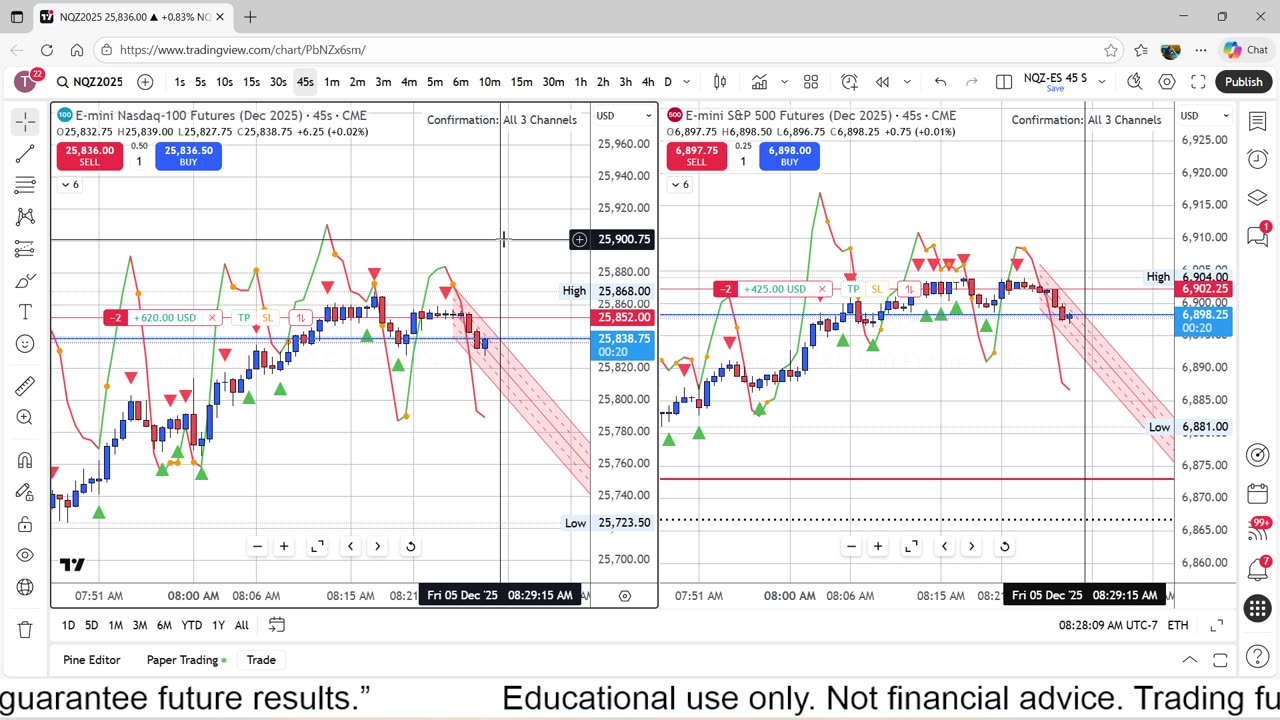The width and height of the screenshot is (1280, 720).
Task: Select the 3M date range
Action: tap(139, 625)
